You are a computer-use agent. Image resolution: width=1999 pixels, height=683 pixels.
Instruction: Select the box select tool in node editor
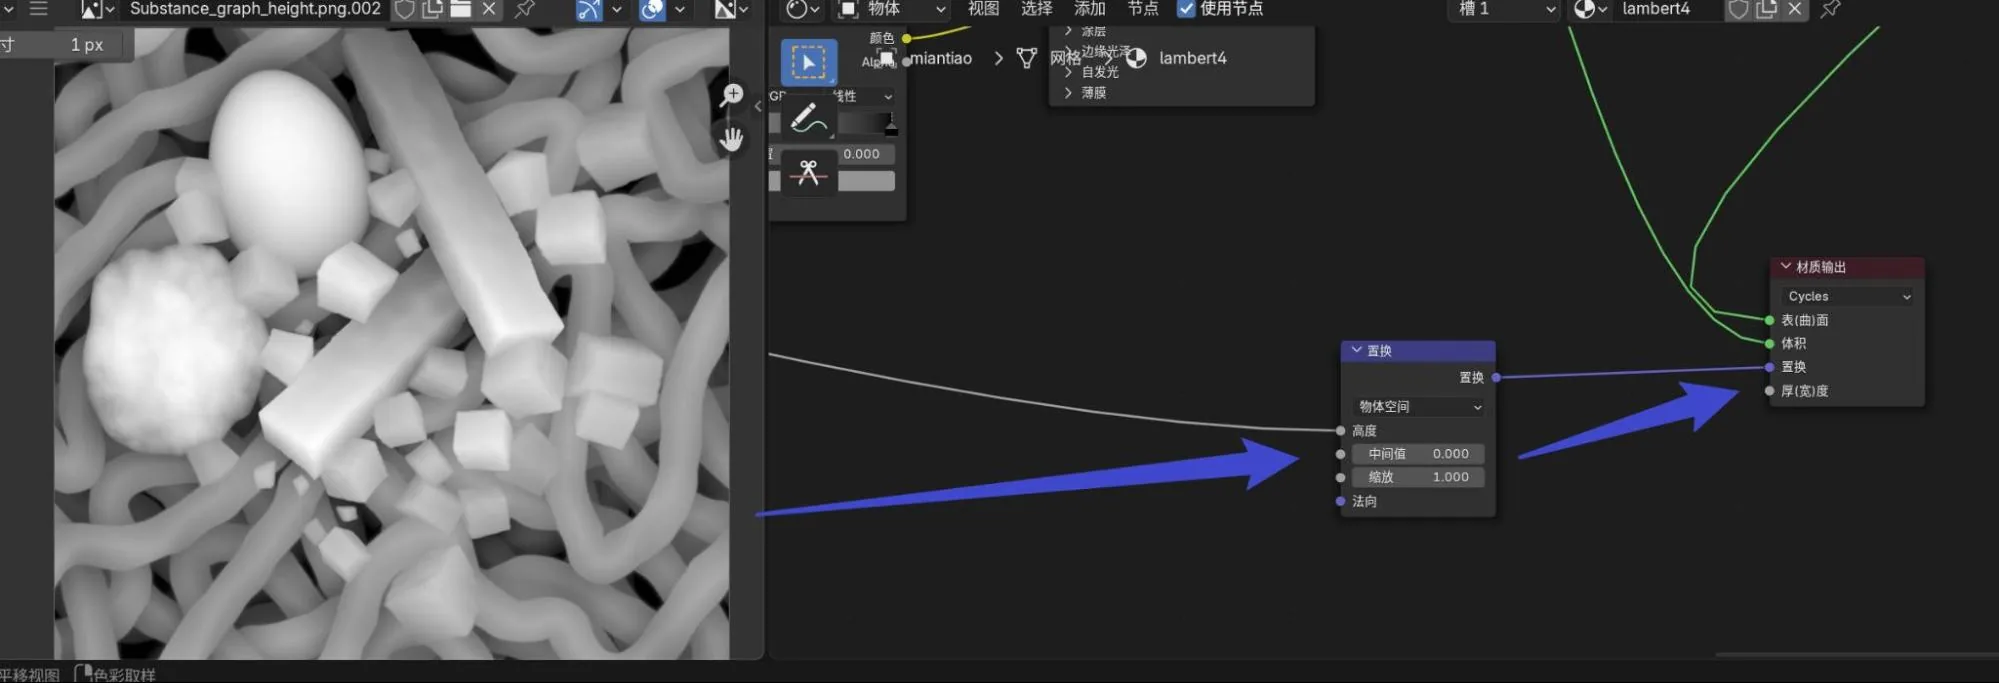coord(808,63)
